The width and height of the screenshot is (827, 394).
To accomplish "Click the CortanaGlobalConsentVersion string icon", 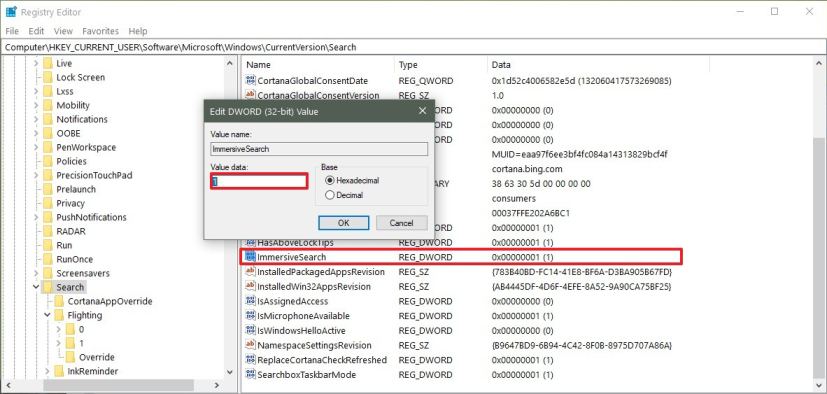I will tap(251, 95).
